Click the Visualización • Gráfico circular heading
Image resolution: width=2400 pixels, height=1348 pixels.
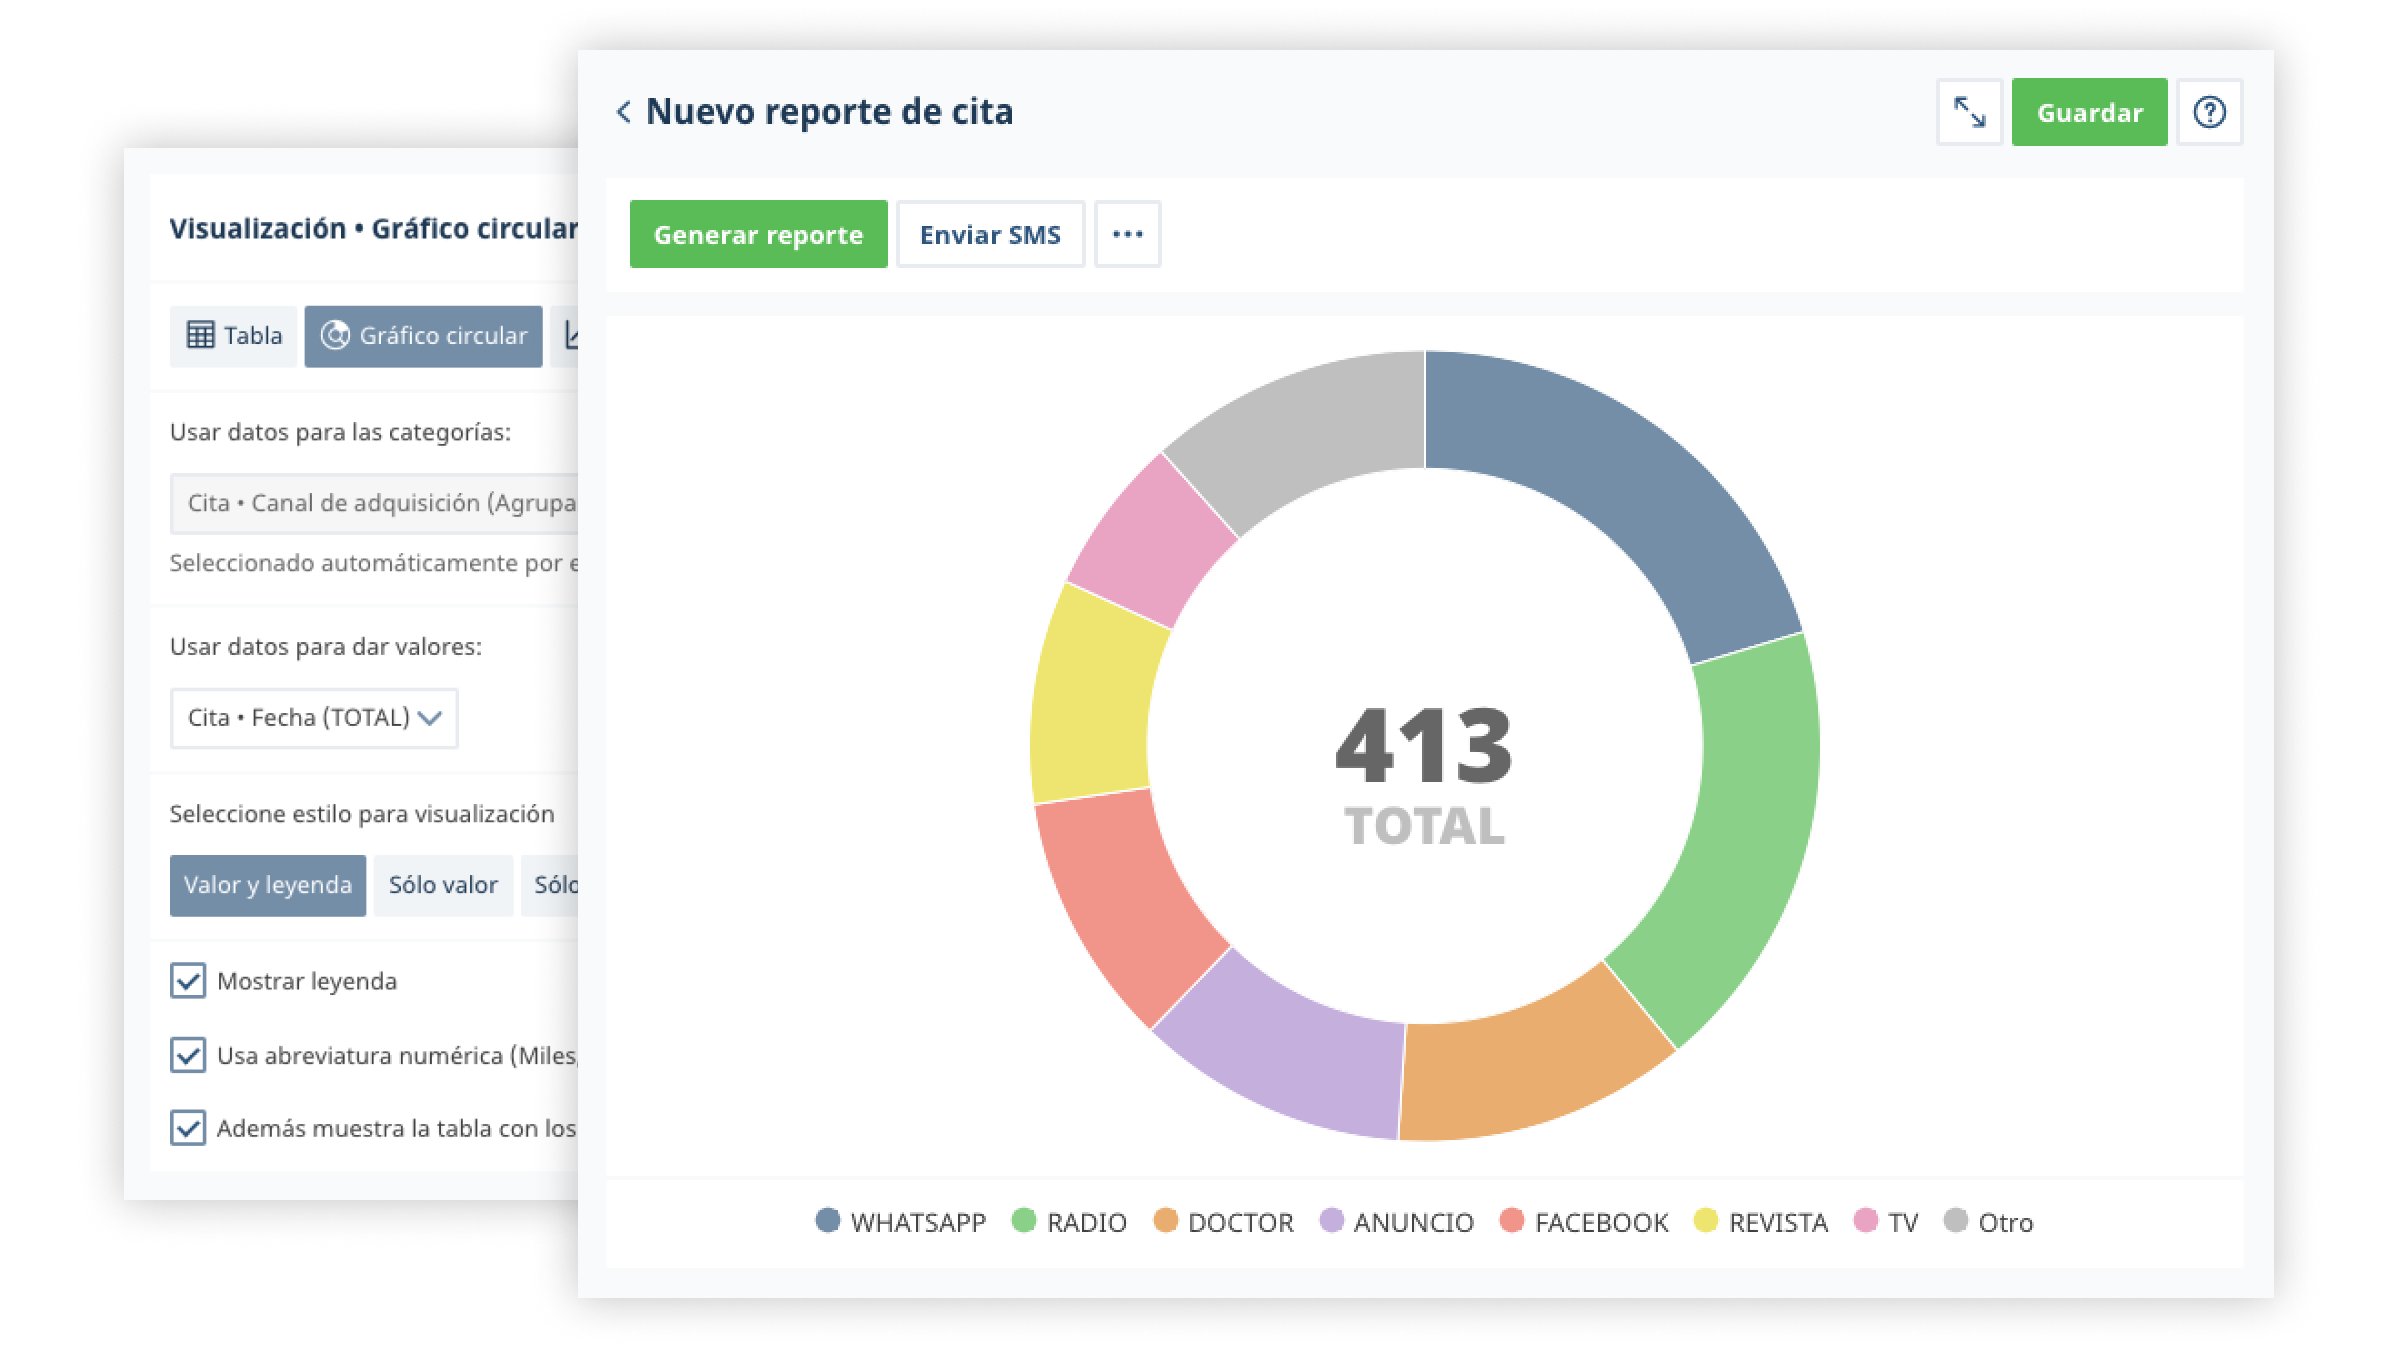pos(374,229)
